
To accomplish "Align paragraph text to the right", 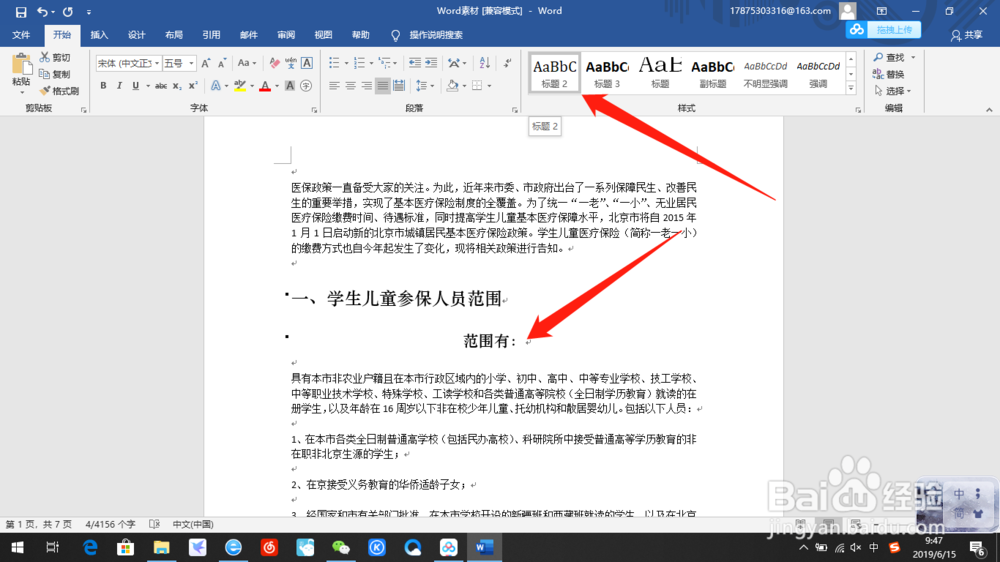I will 366,85.
